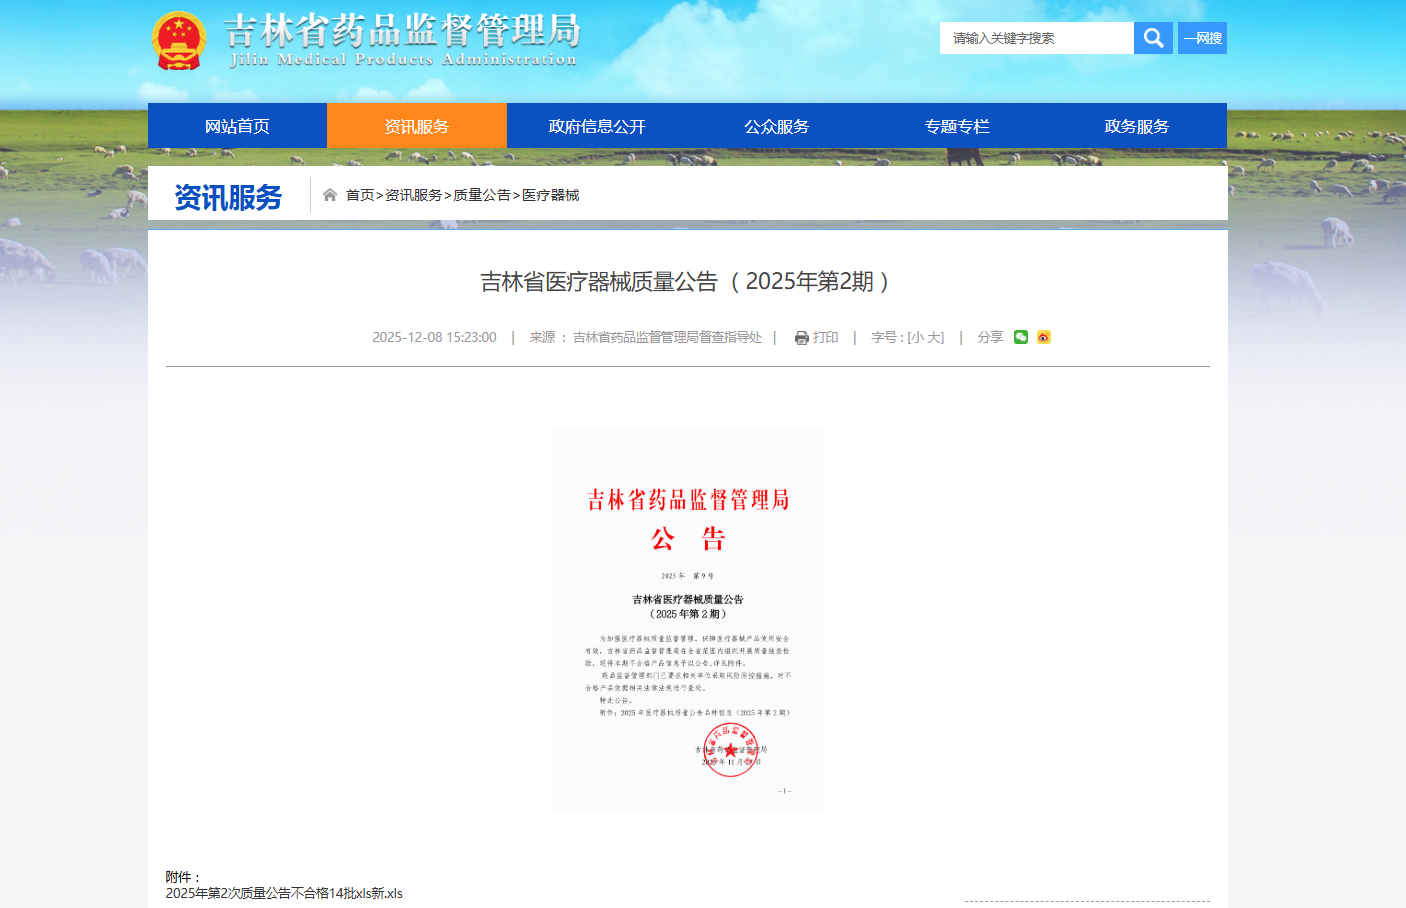This screenshot has width=1406, height=908.
Task: Set font size to 大
Action: pos(934,338)
